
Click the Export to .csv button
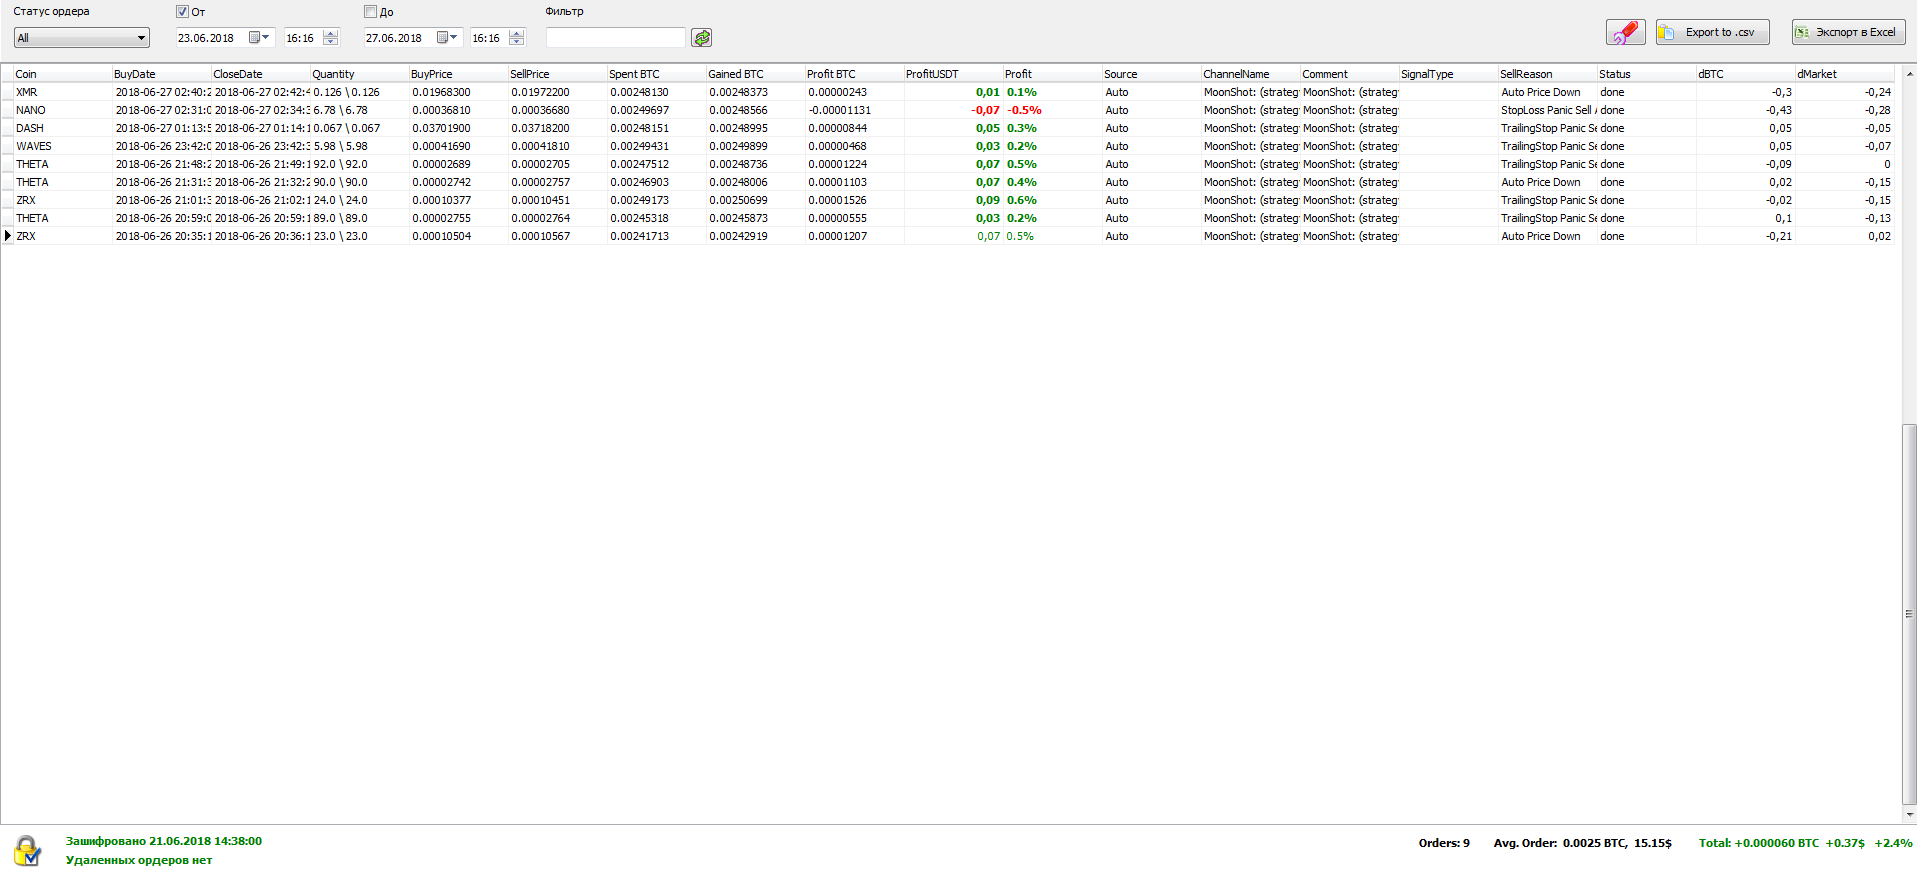coord(1713,32)
